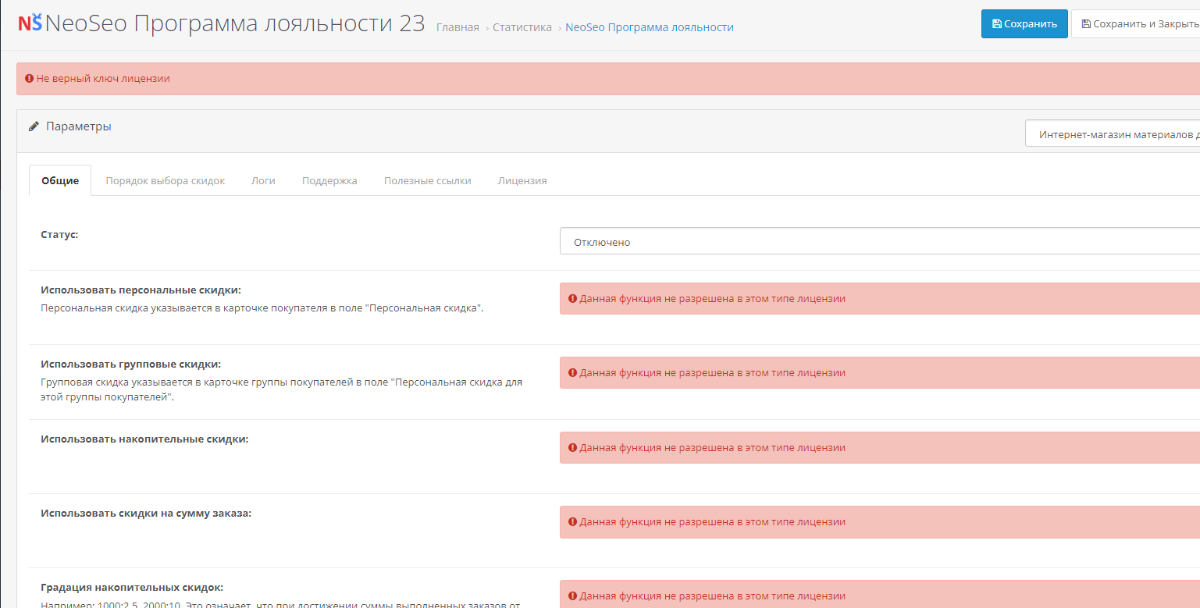This screenshot has width=1200, height=608.
Task: Click the error icon beside Не верный ключ лицензии
Action: (x=29, y=78)
